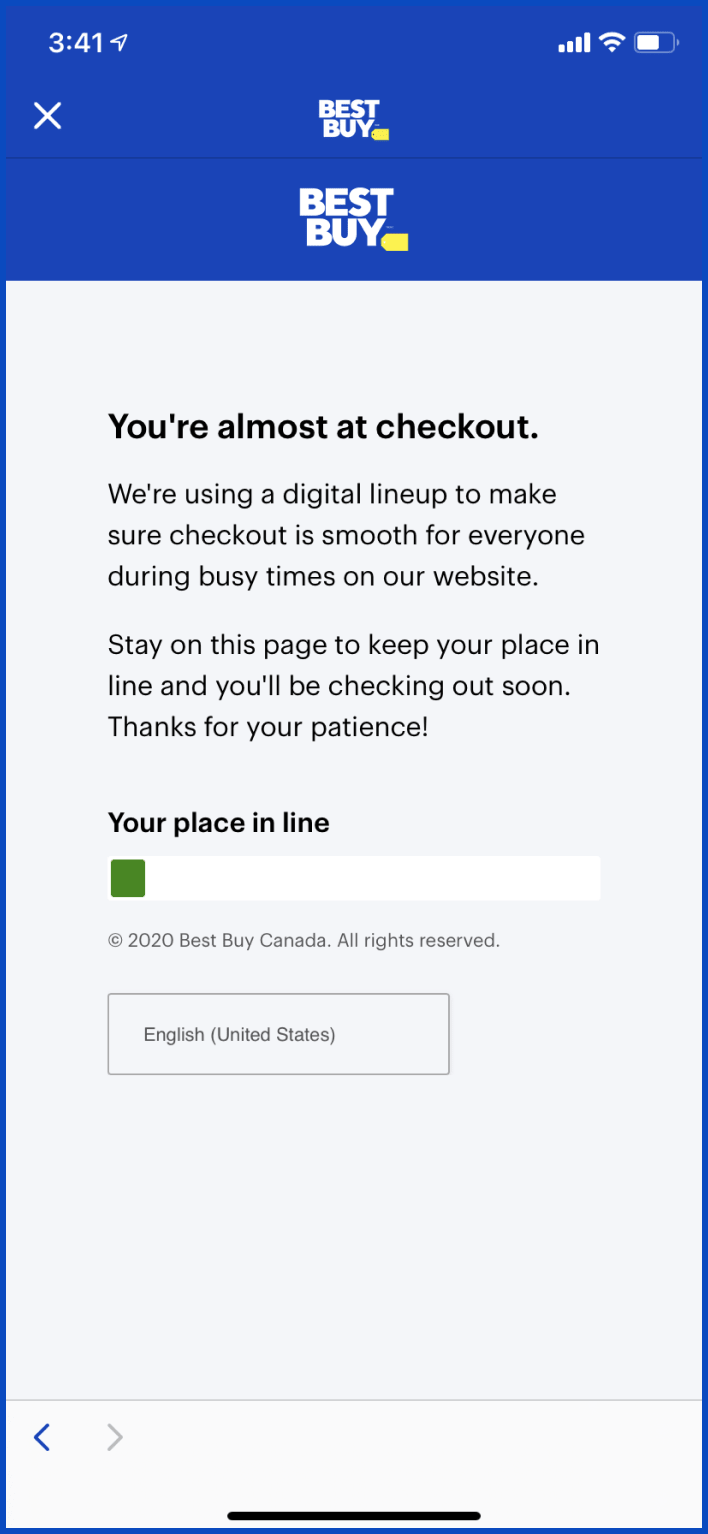Tap the battery indicator icon
The image size is (708, 1534).
(656, 43)
